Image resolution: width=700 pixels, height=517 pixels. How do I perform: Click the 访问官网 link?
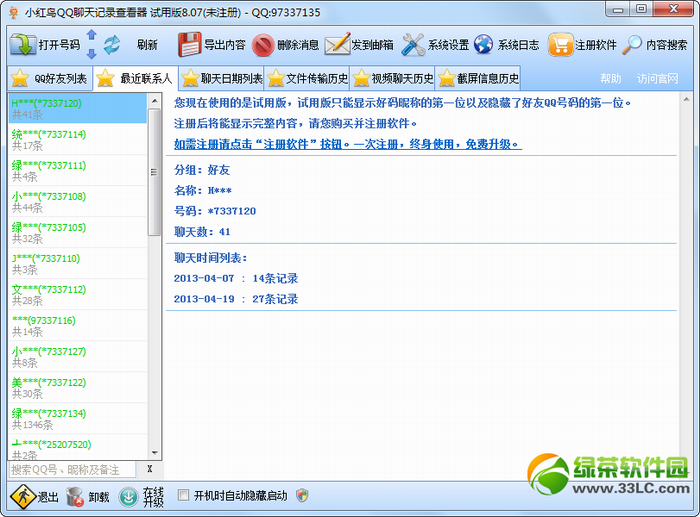click(x=657, y=79)
